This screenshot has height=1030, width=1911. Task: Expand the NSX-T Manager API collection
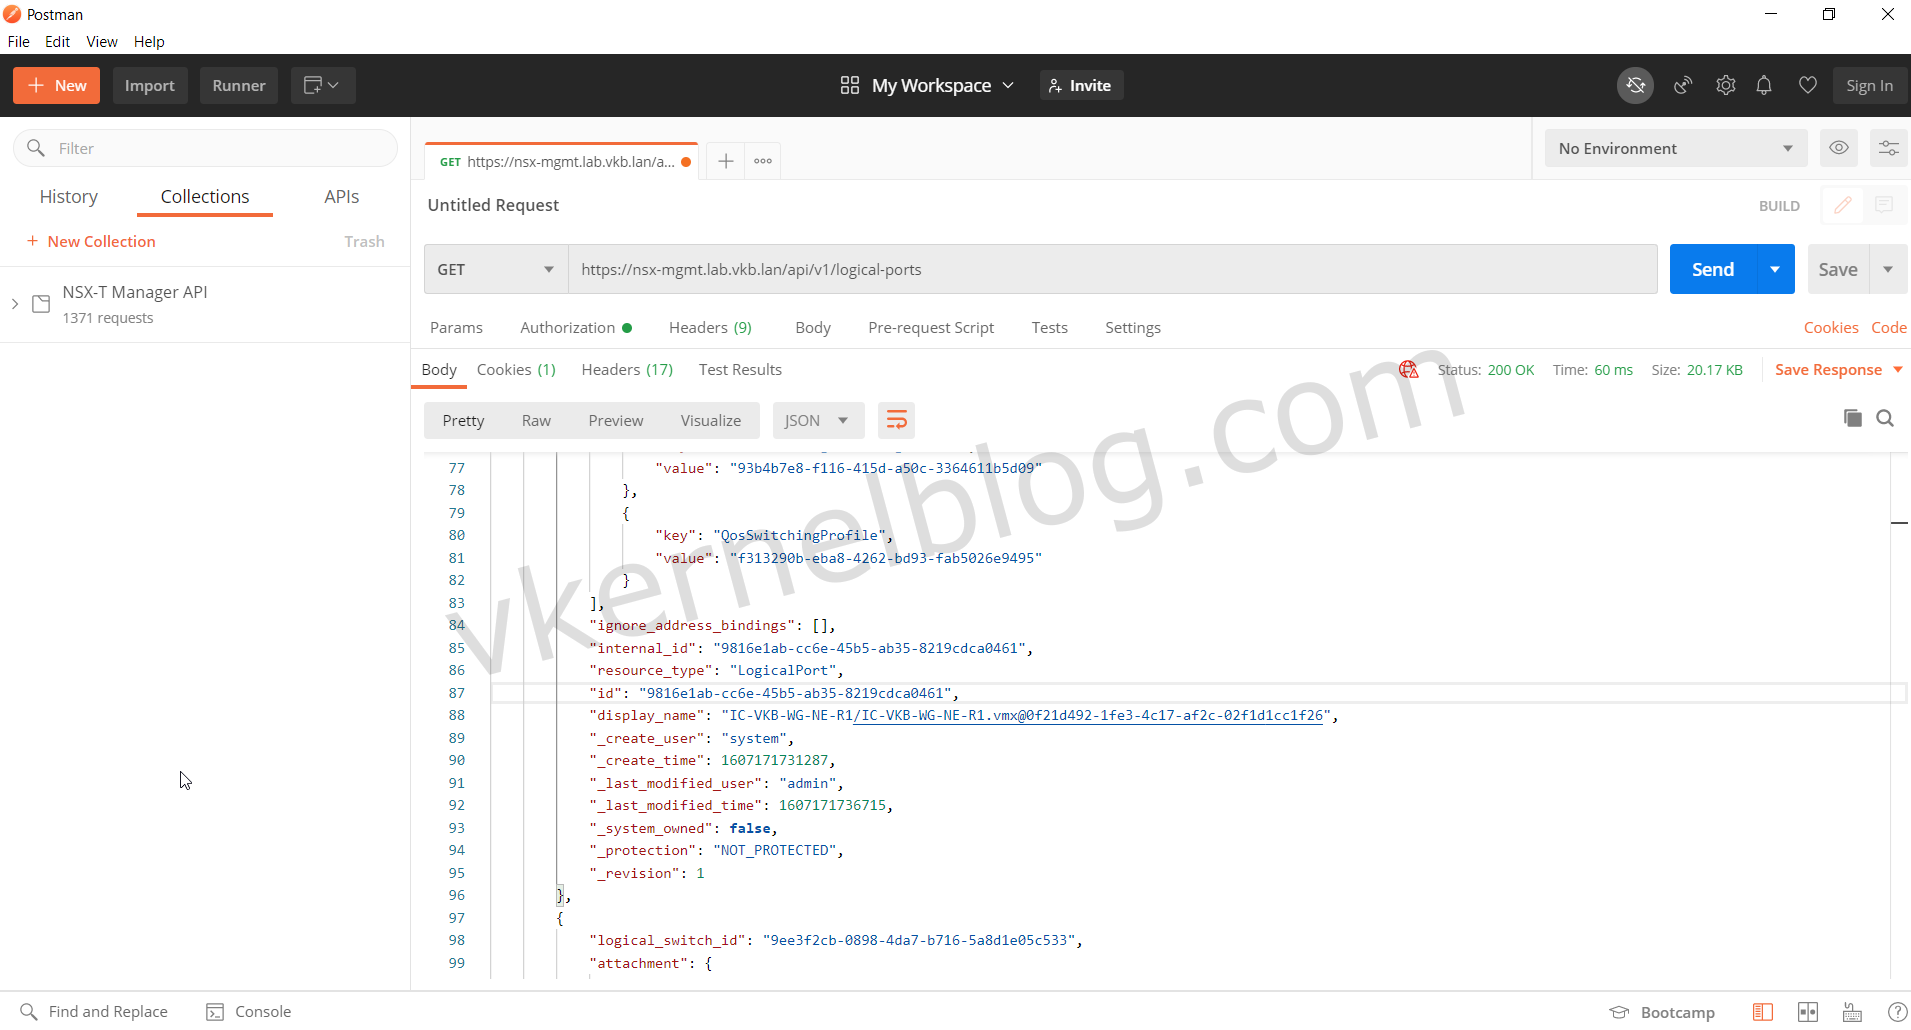point(15,304)
